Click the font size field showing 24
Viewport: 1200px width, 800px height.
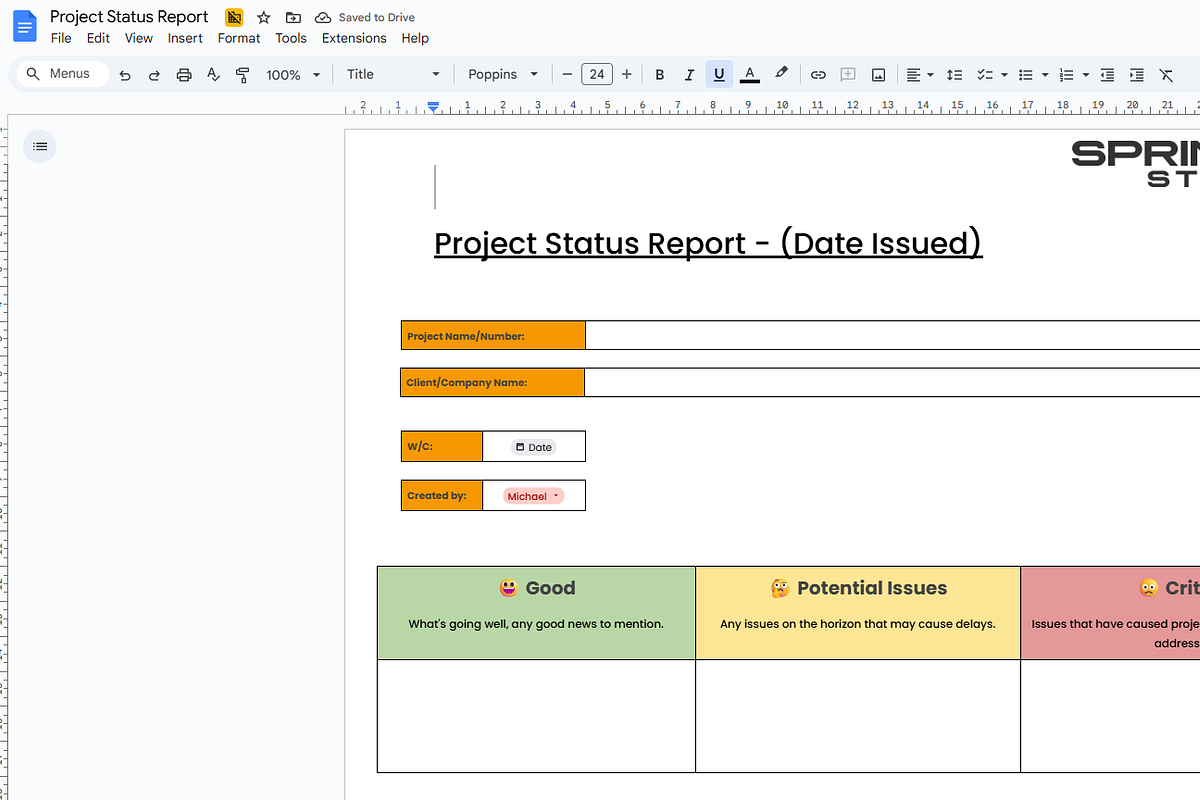(597, 75)
